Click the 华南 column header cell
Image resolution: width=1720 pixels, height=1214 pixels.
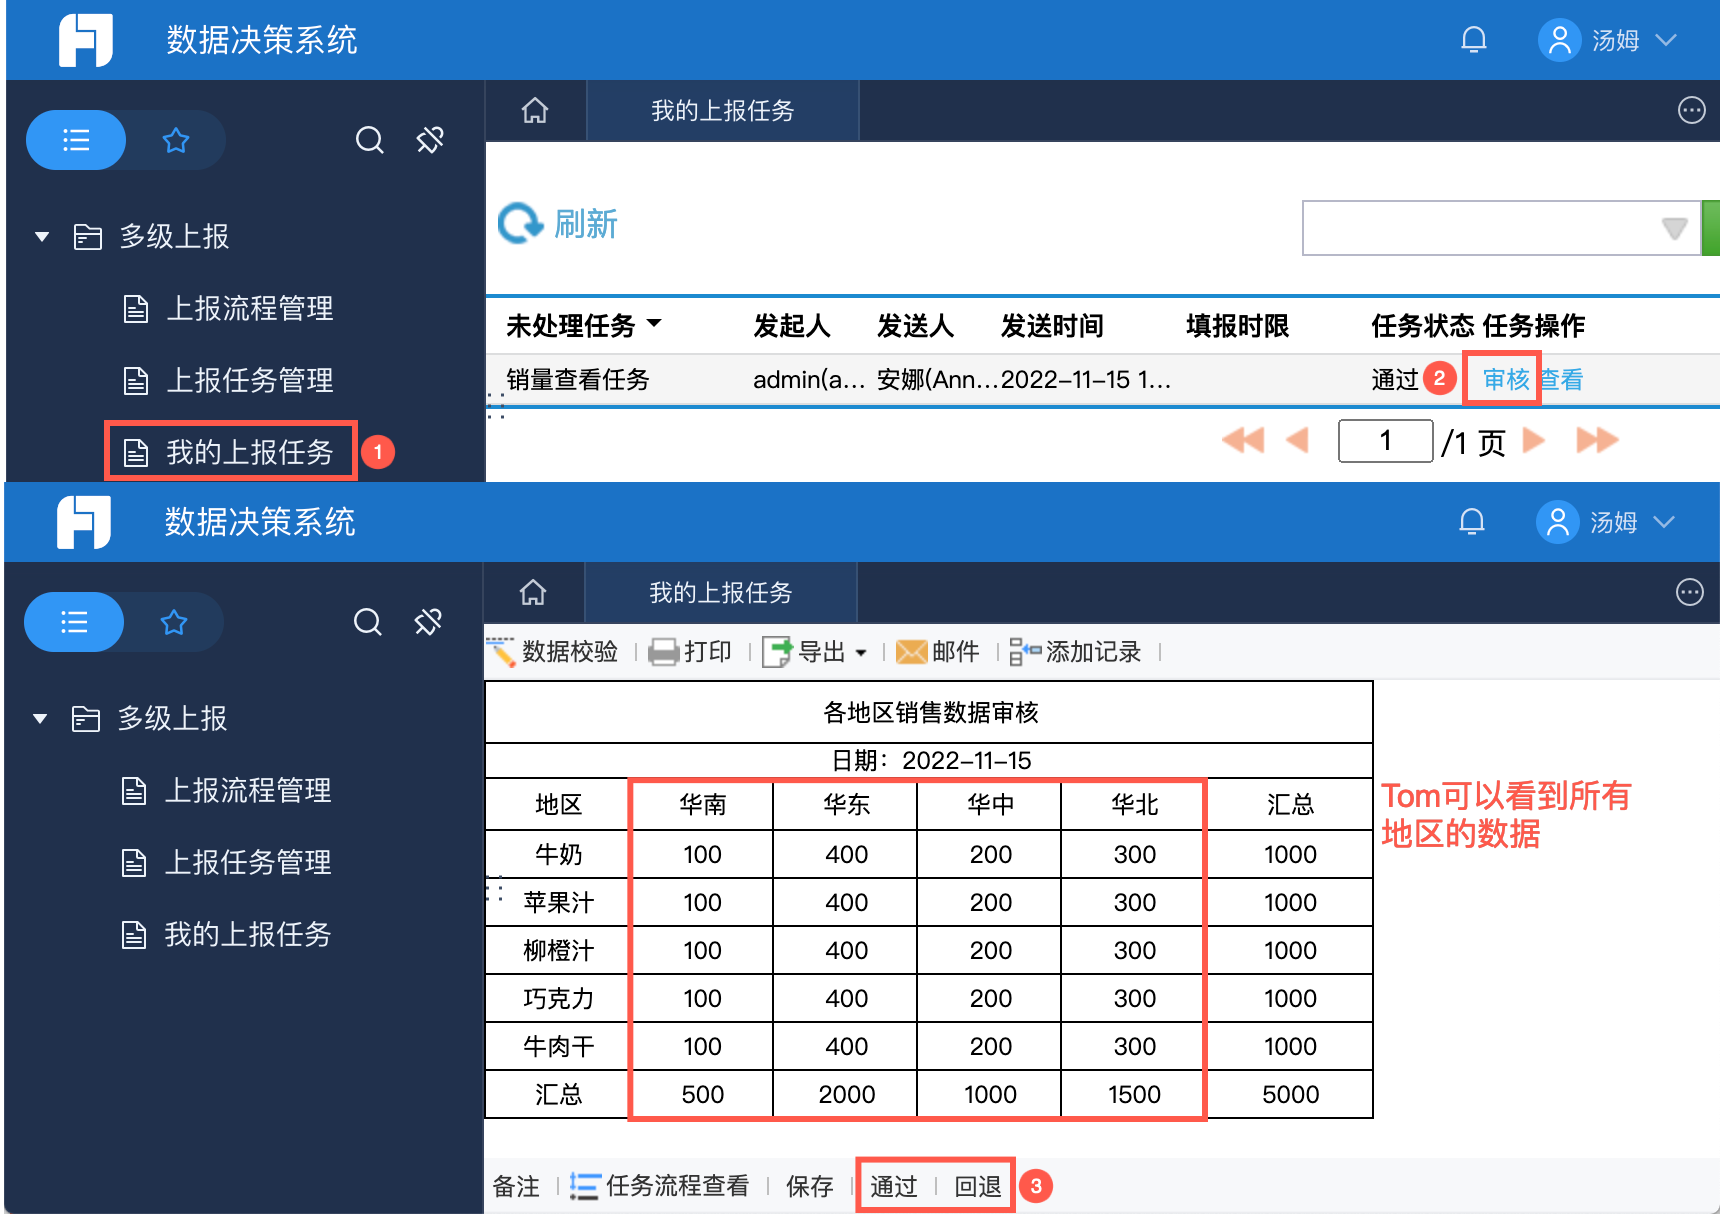pyautogui.click(x=702, y=804)
